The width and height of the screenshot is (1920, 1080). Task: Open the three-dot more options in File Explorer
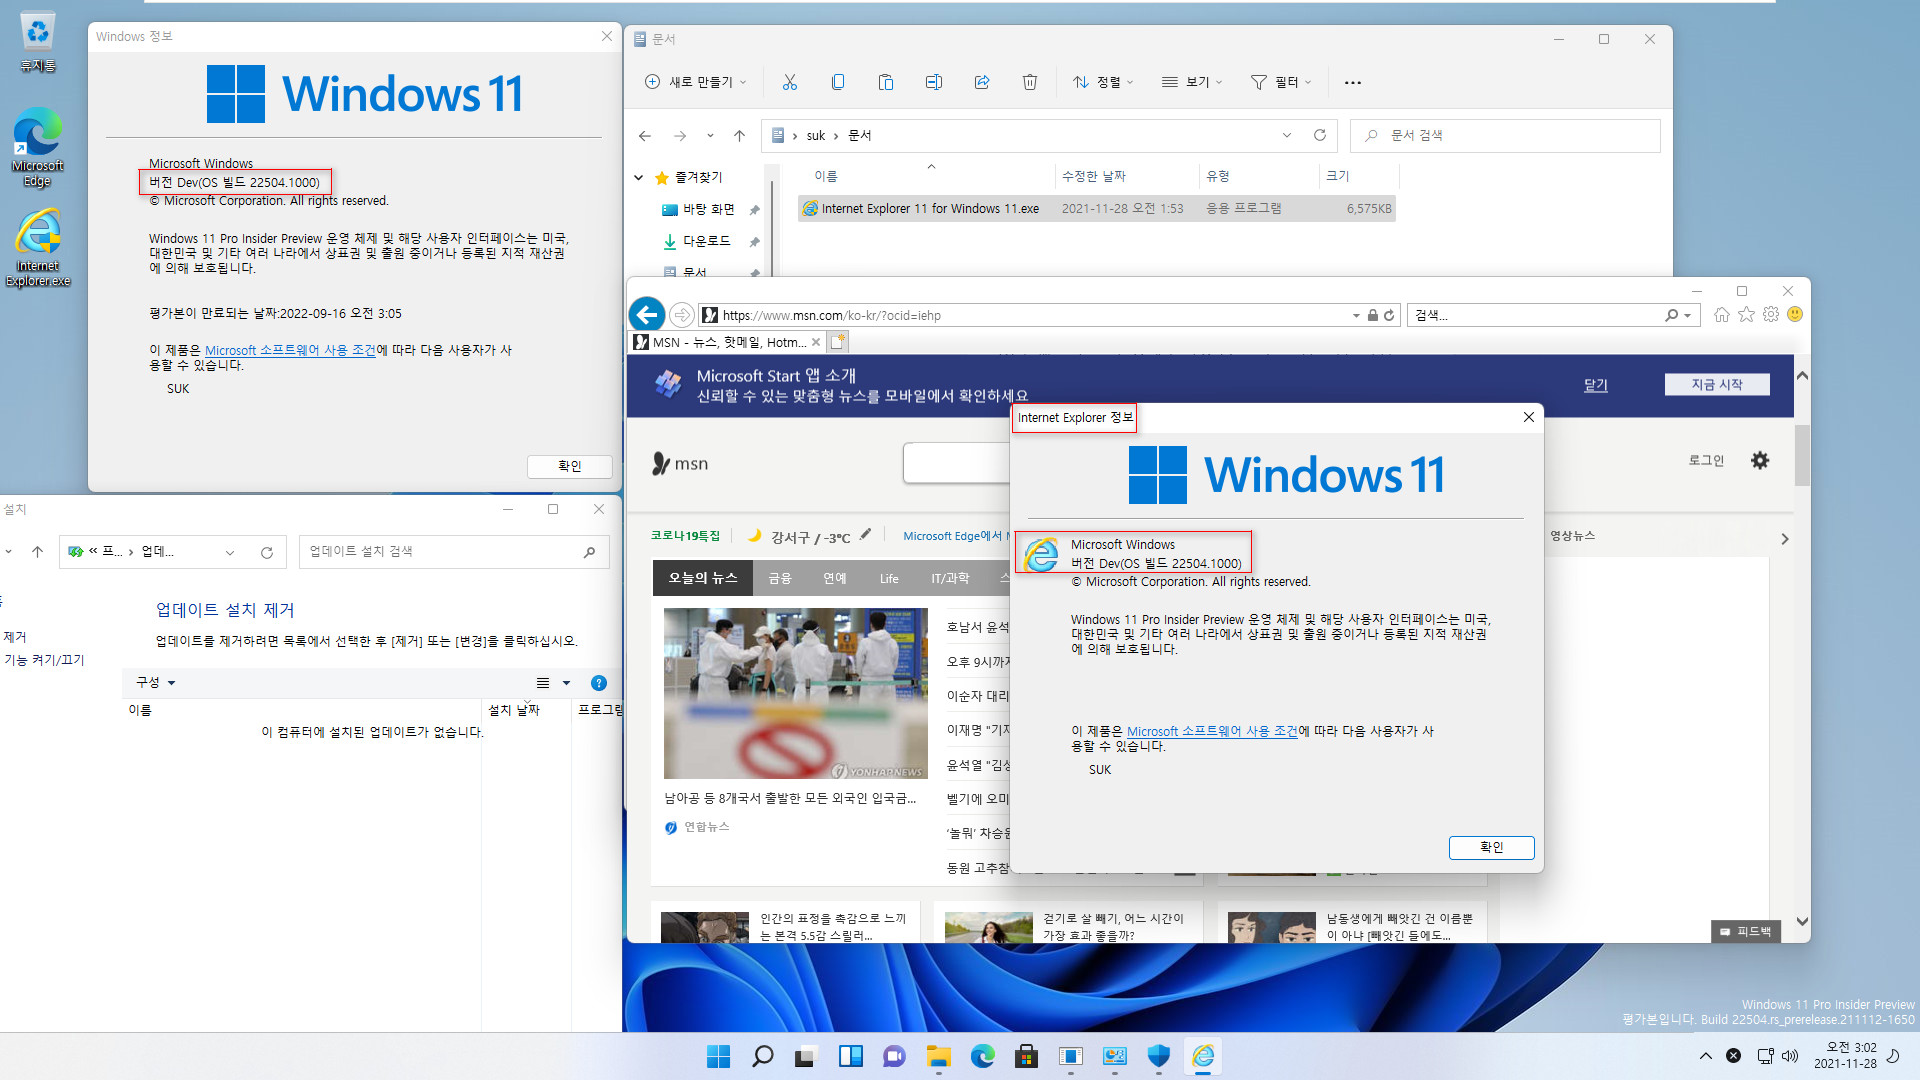click(1353, 82)
